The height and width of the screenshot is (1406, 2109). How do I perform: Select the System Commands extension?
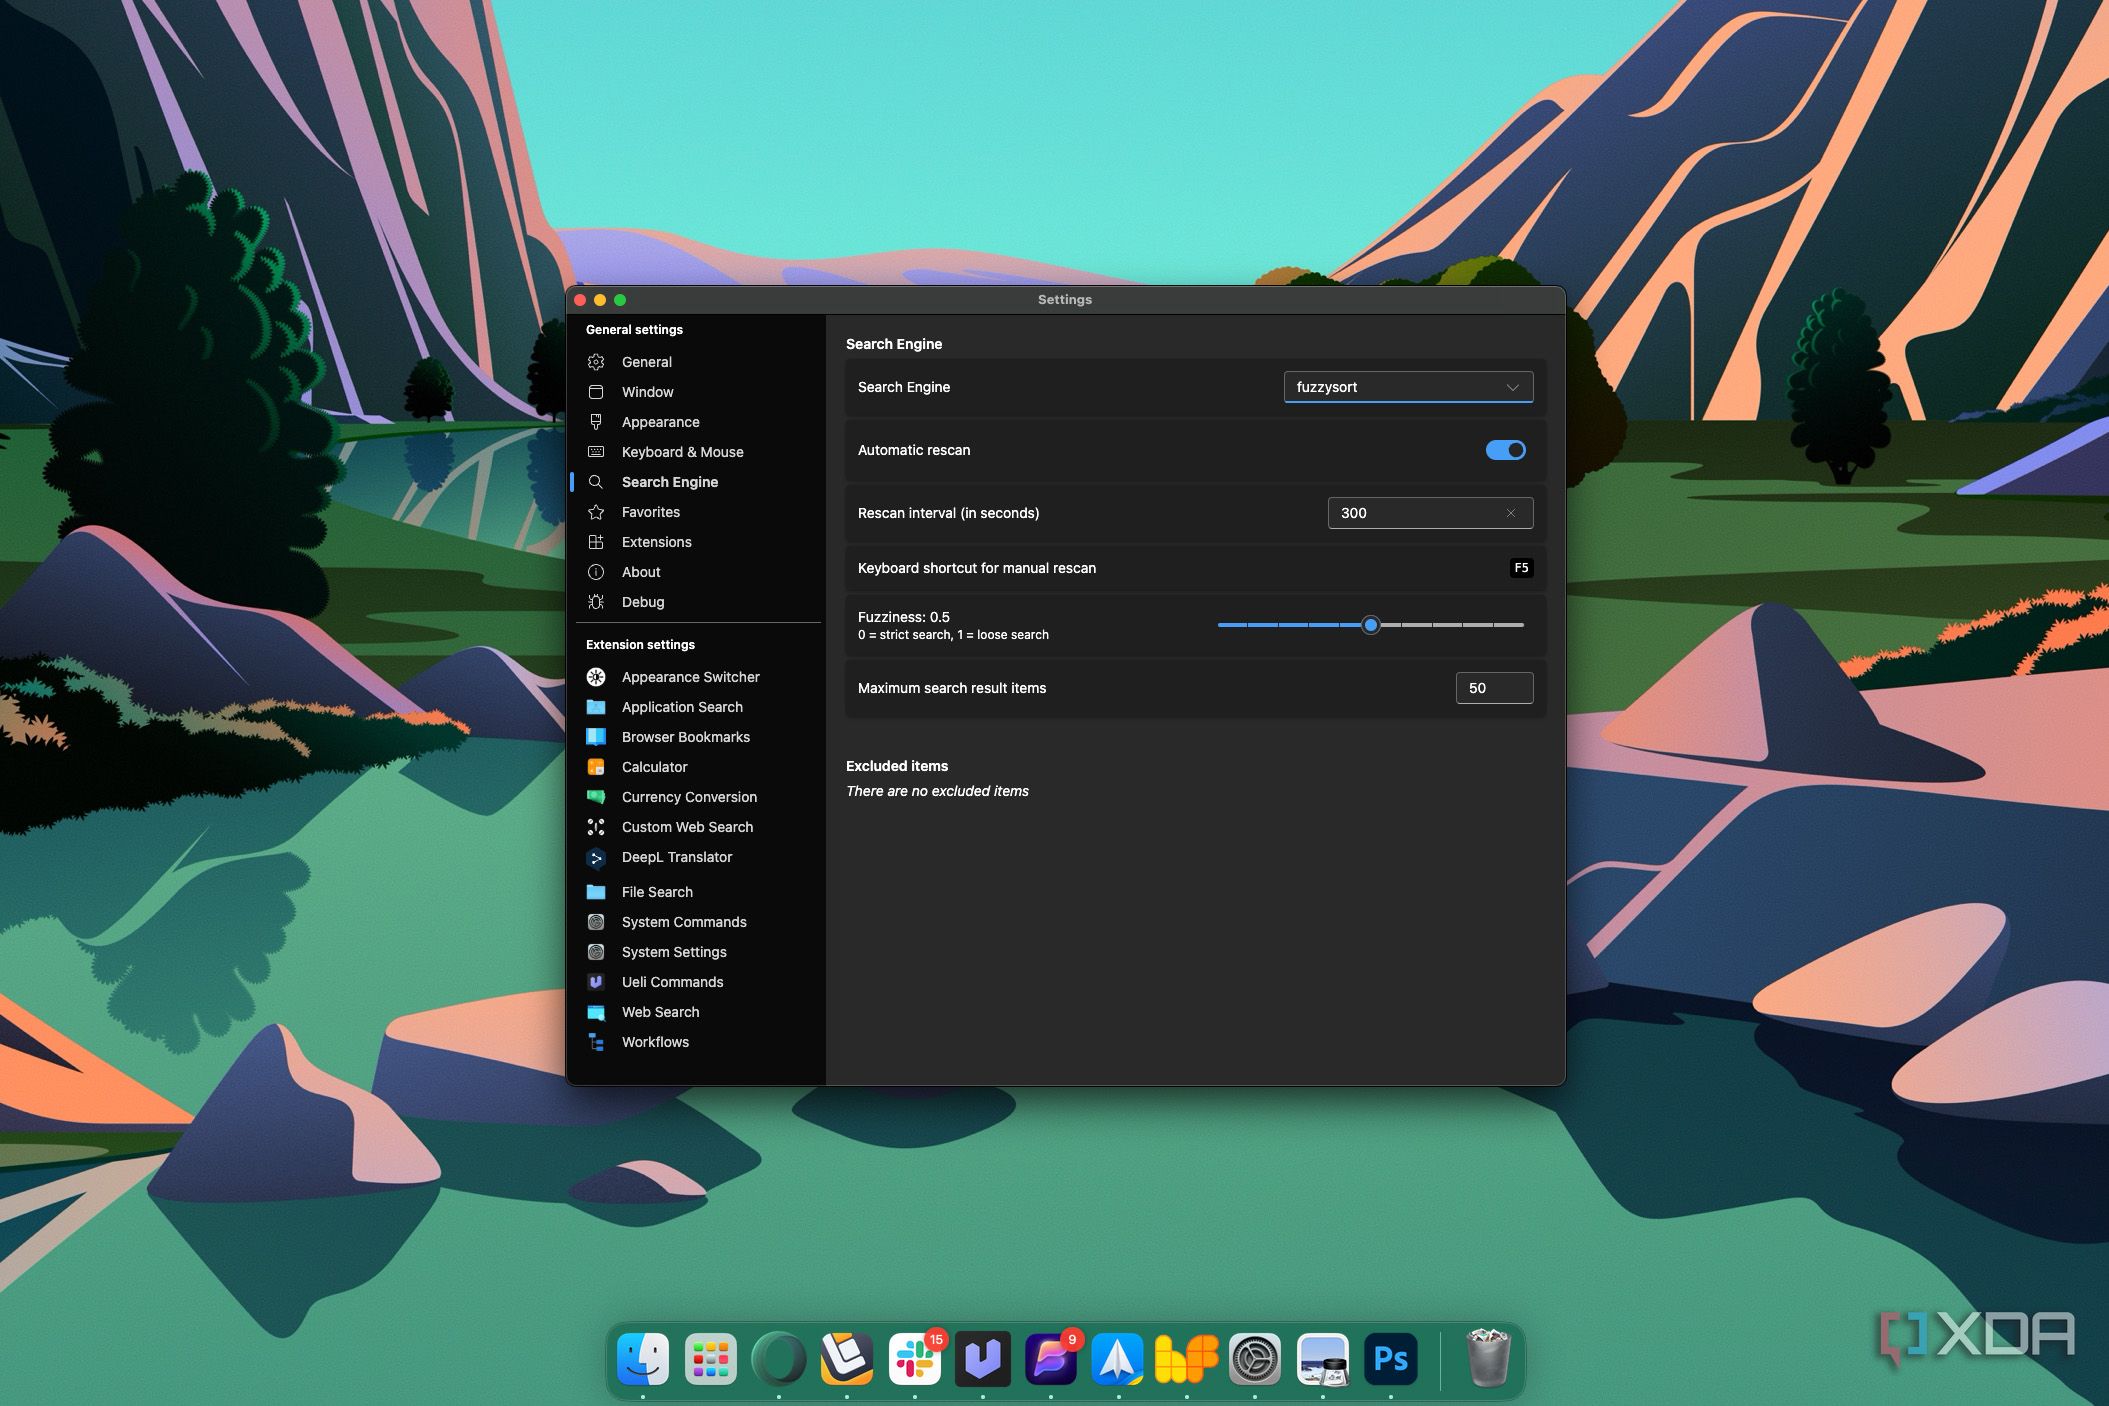tap(683, 922)
